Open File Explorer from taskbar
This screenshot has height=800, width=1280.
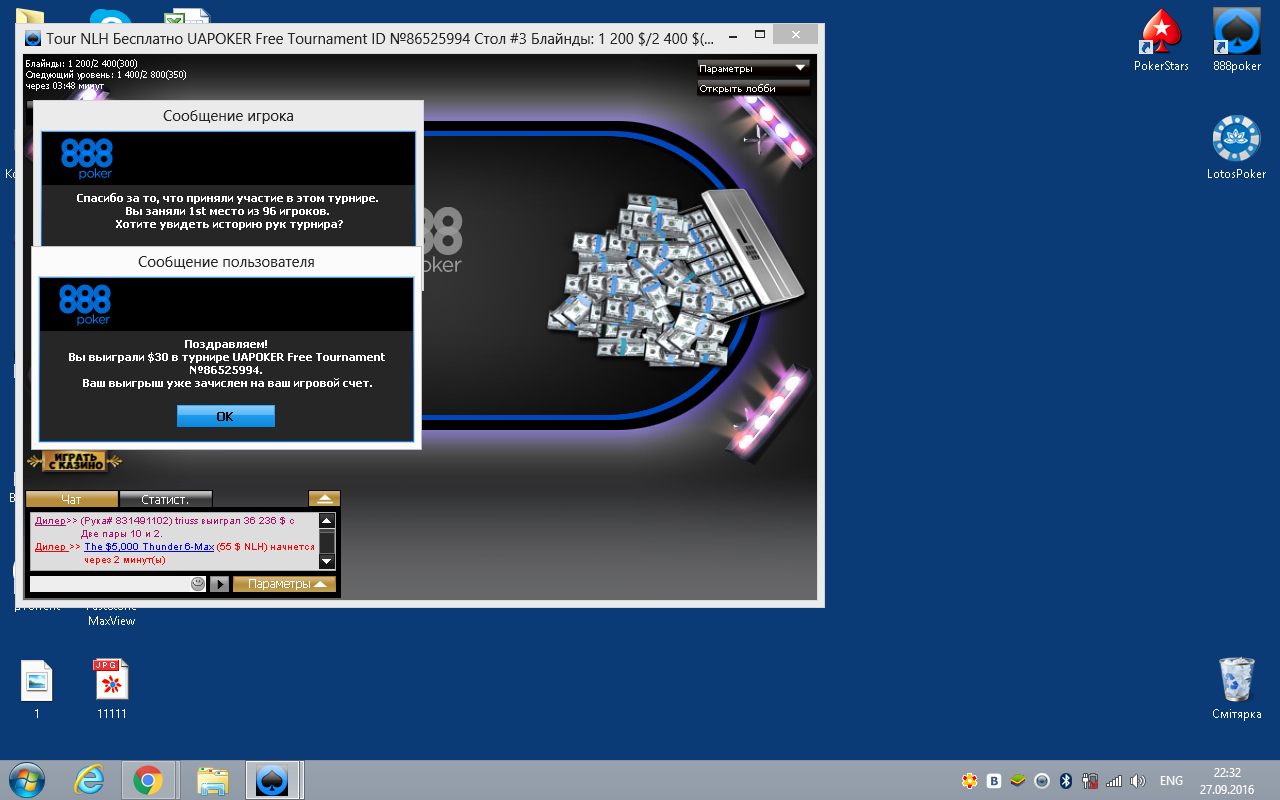(x=213, y=780)
